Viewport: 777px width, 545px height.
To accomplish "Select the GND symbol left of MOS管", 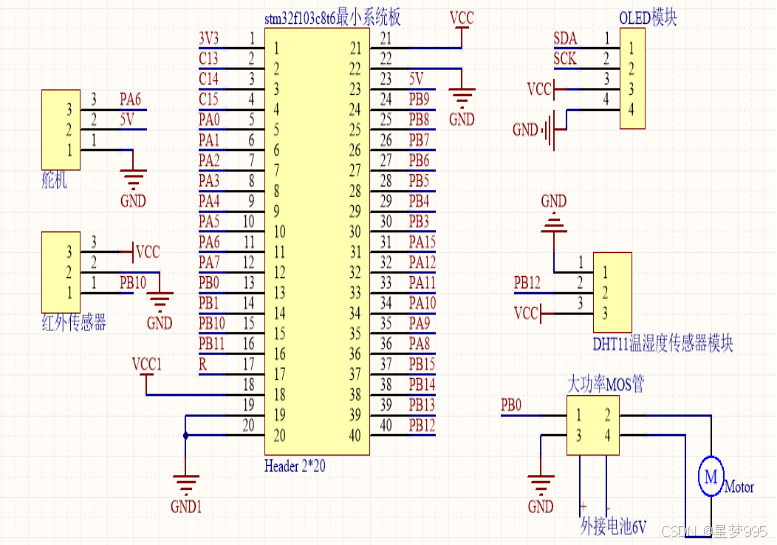I will coord(541,486).
